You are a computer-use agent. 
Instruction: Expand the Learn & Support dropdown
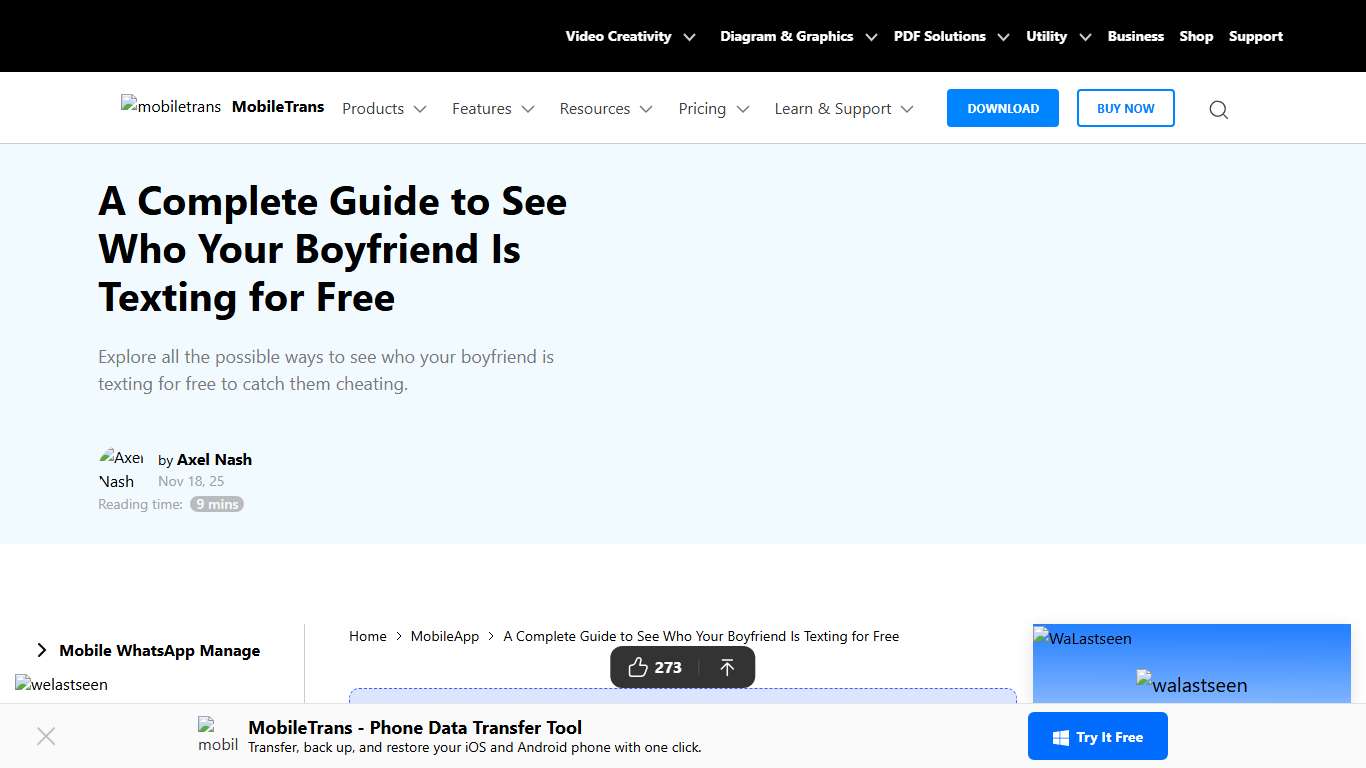pyautogui.click(x=842, y=108)
